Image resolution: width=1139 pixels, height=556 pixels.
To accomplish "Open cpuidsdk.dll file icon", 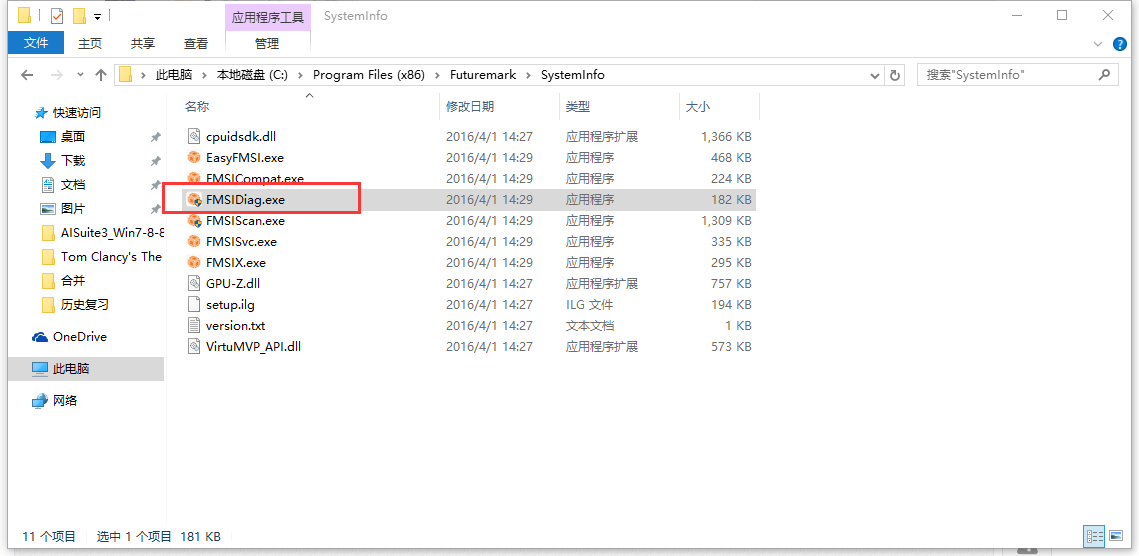I will pyautogui.click(x=193, y=136).
